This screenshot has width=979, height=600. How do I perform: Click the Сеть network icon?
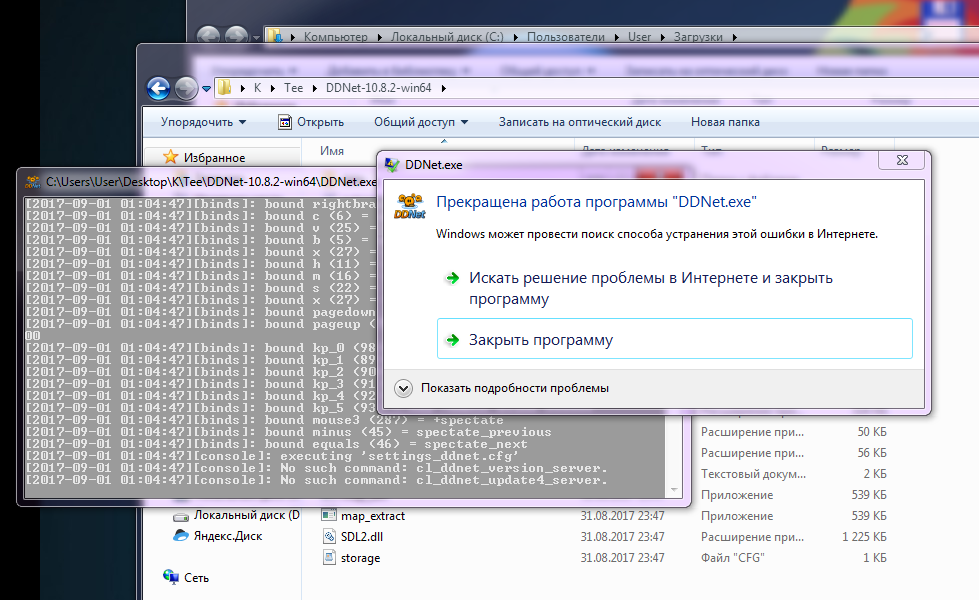[x=171, y=577]
